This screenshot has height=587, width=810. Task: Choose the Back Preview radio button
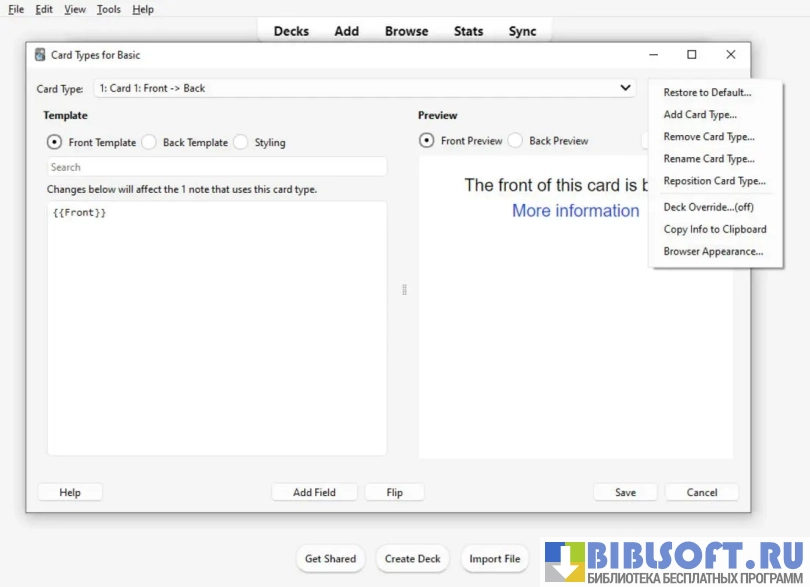point(515,141)
